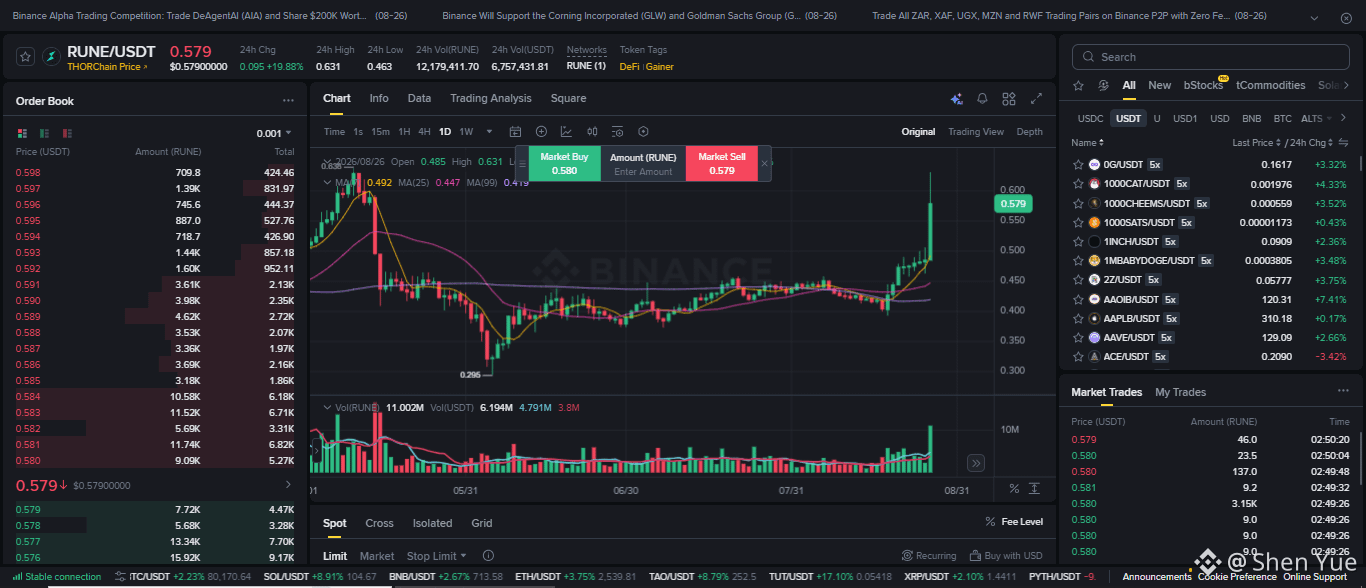This screenshot has height=588, width=1366.
Task: Open the chart layout grid icon
Action: point(1009,98)
